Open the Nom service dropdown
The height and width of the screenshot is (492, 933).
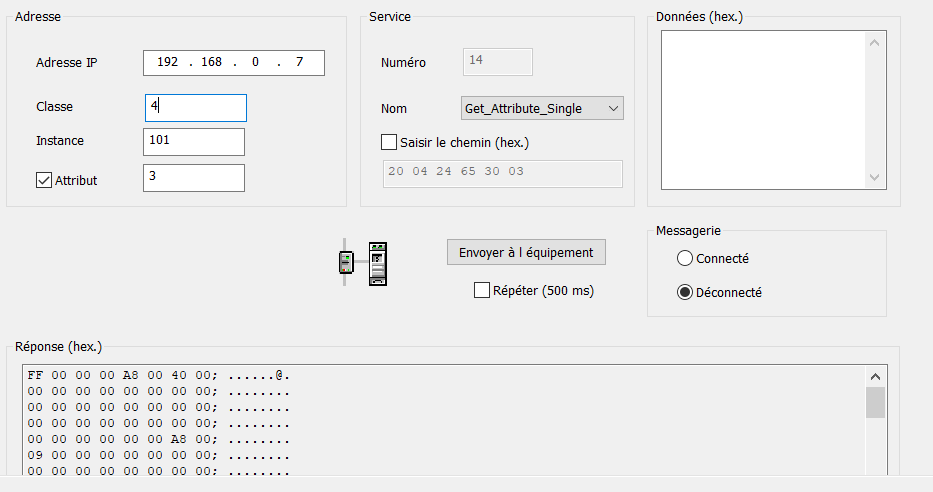point(542,108)
